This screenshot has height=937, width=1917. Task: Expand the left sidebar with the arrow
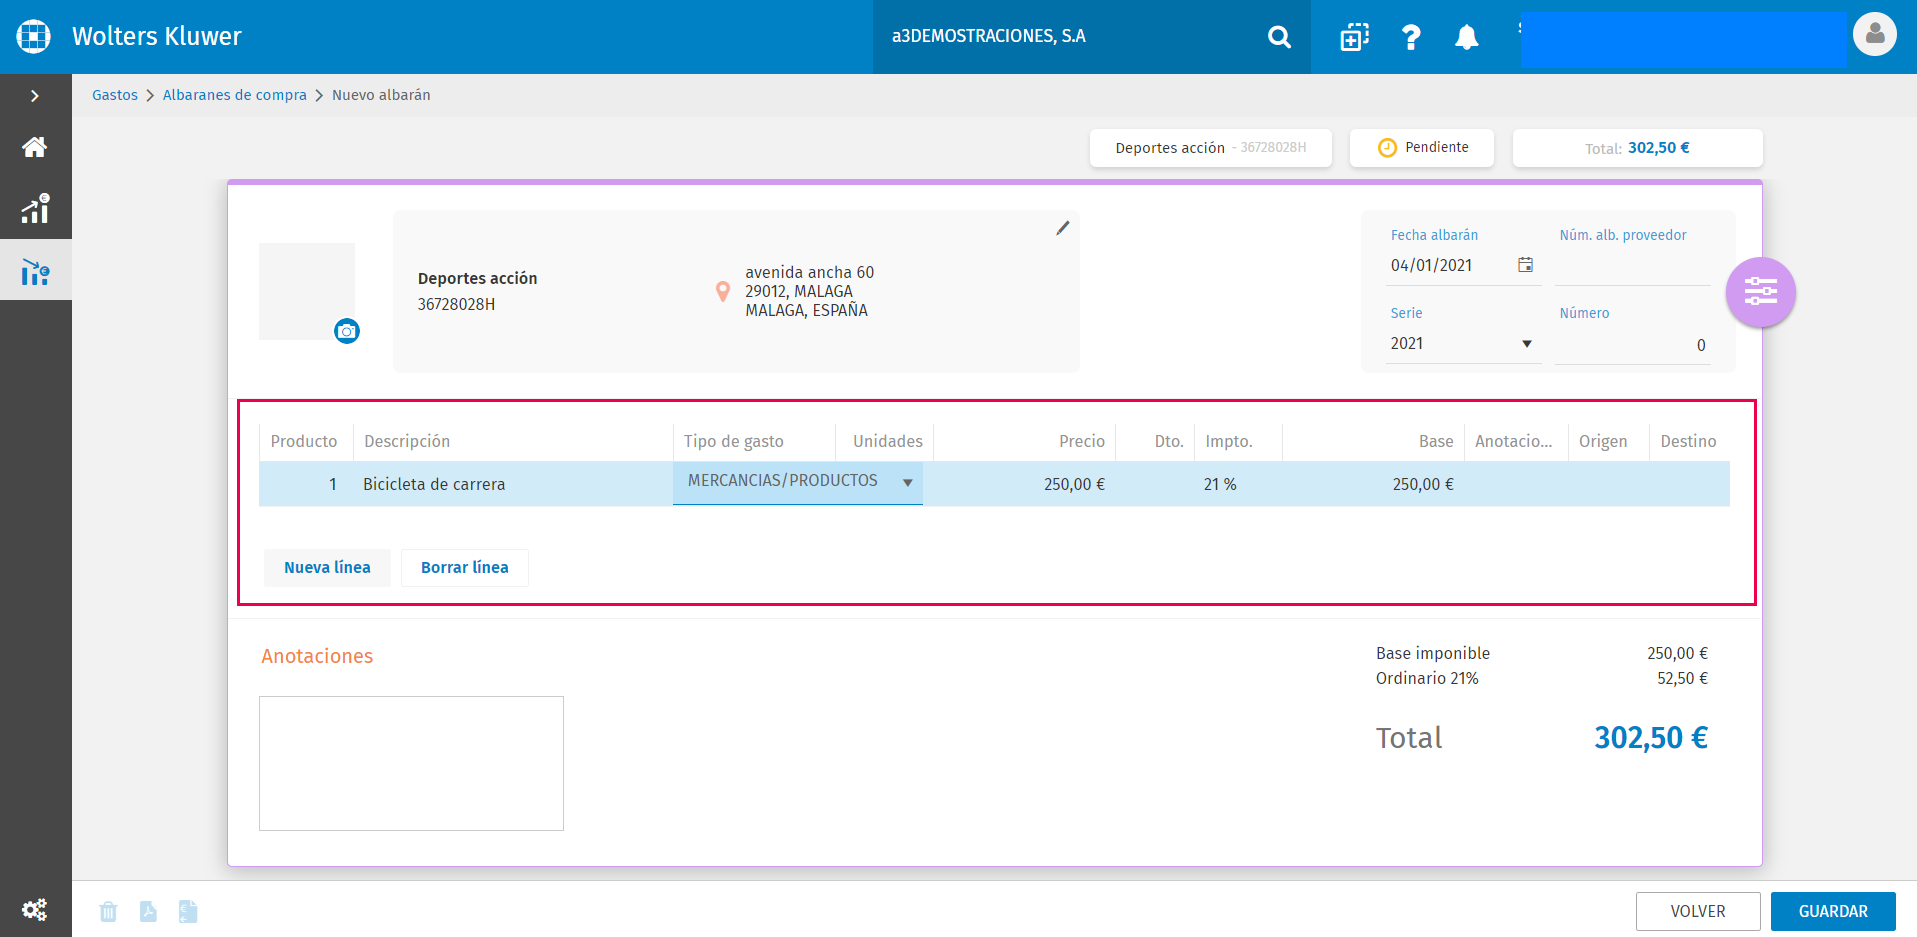coord(35,96)
